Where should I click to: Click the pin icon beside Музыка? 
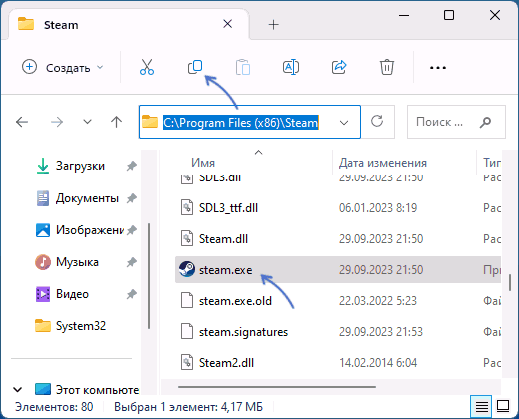[x=132, y=262]
